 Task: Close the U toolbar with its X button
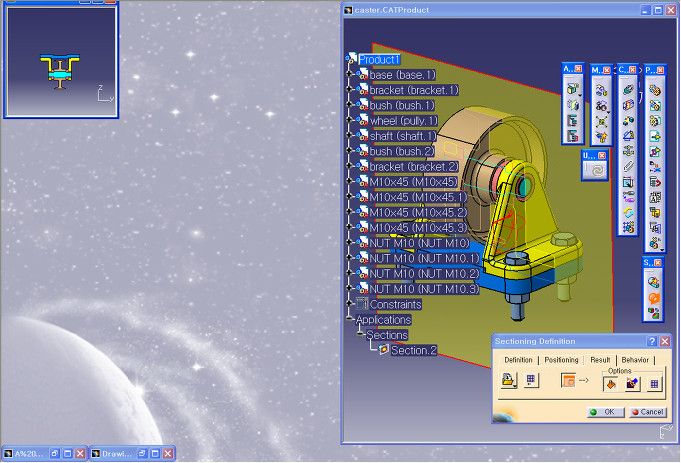[602, 155]
